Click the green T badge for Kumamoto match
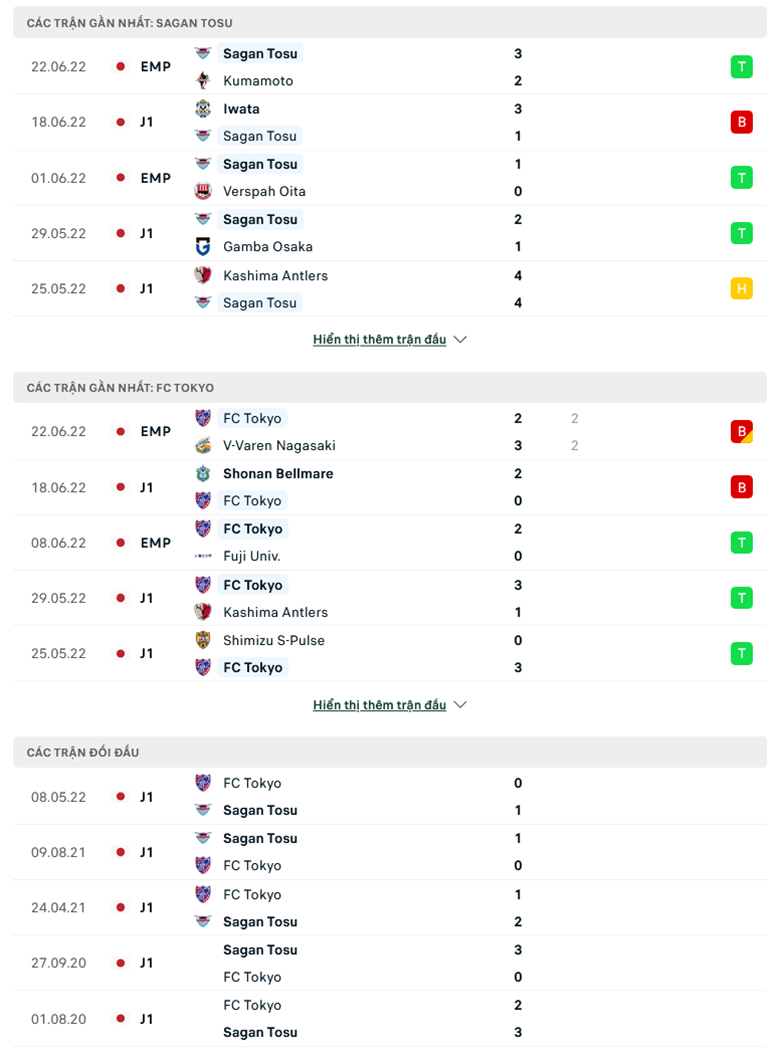Viewport: 780px width, 1059px height. tap(742, 67)
